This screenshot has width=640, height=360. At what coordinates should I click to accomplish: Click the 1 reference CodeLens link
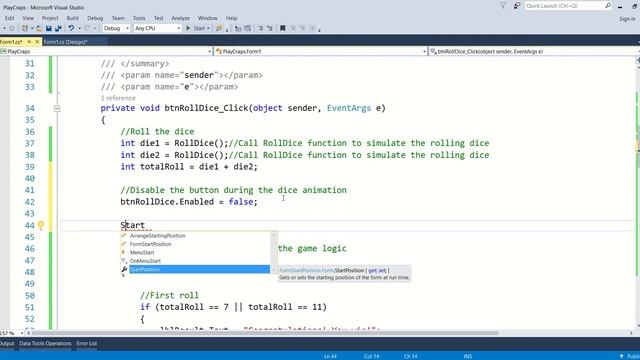pyautogui.click(x=118, y=98)
